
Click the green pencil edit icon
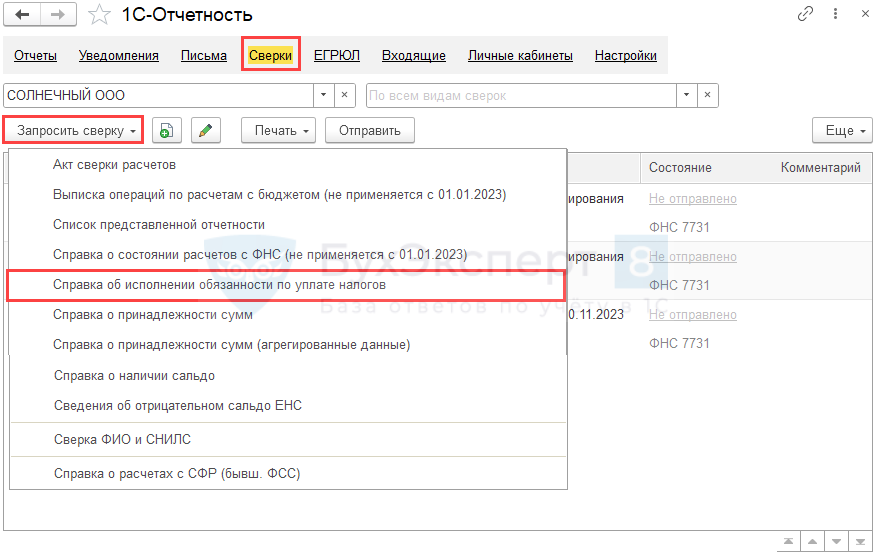205,130
